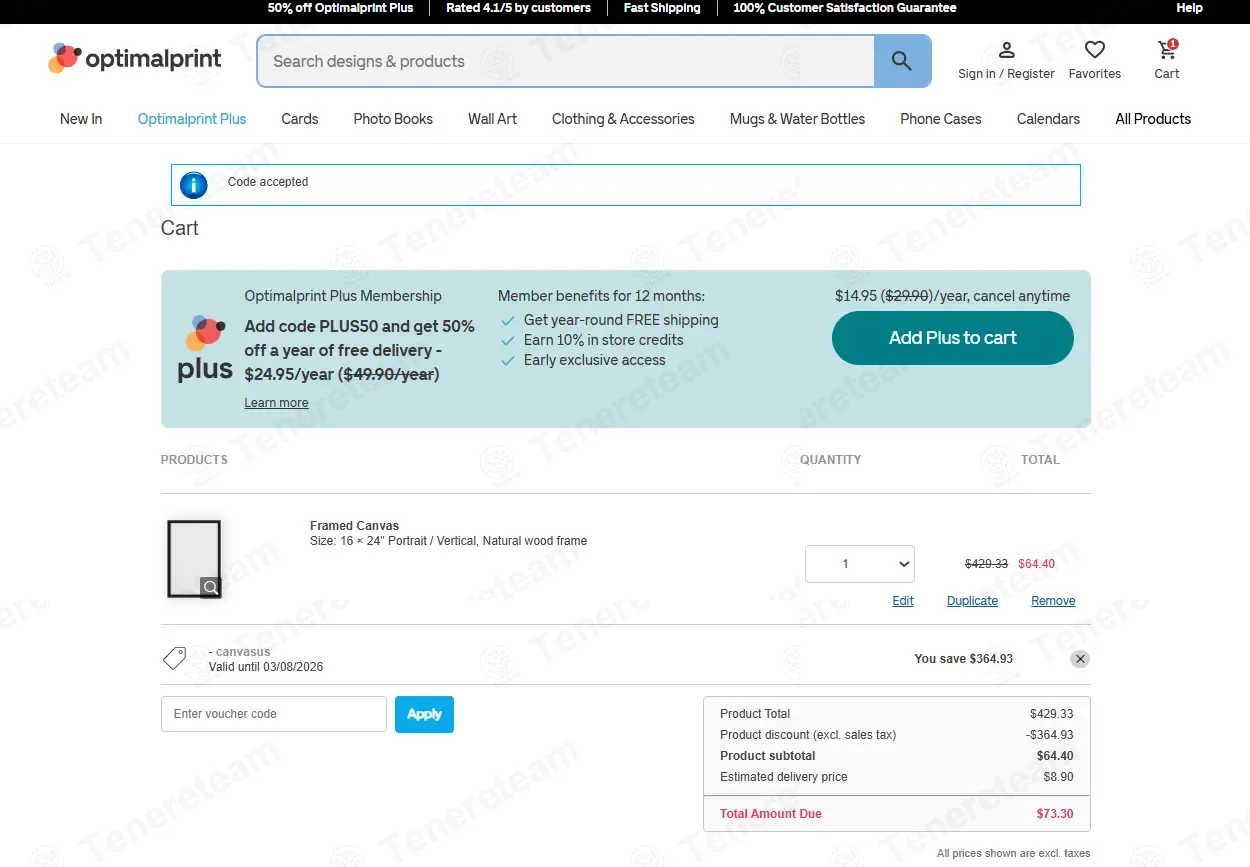Click Duplicate for the Framed Canvas
Screen dimensions: 1250x867
972,601
